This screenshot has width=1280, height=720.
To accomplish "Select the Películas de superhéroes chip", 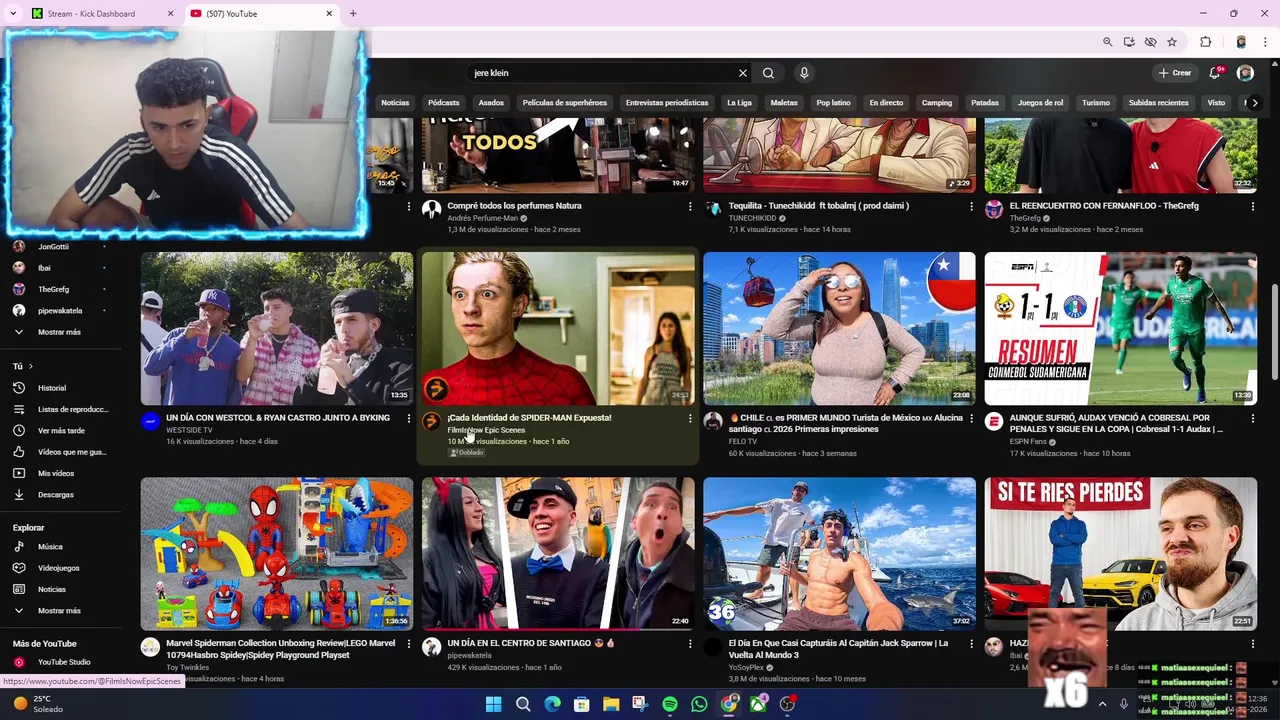I will pos(565,103).
